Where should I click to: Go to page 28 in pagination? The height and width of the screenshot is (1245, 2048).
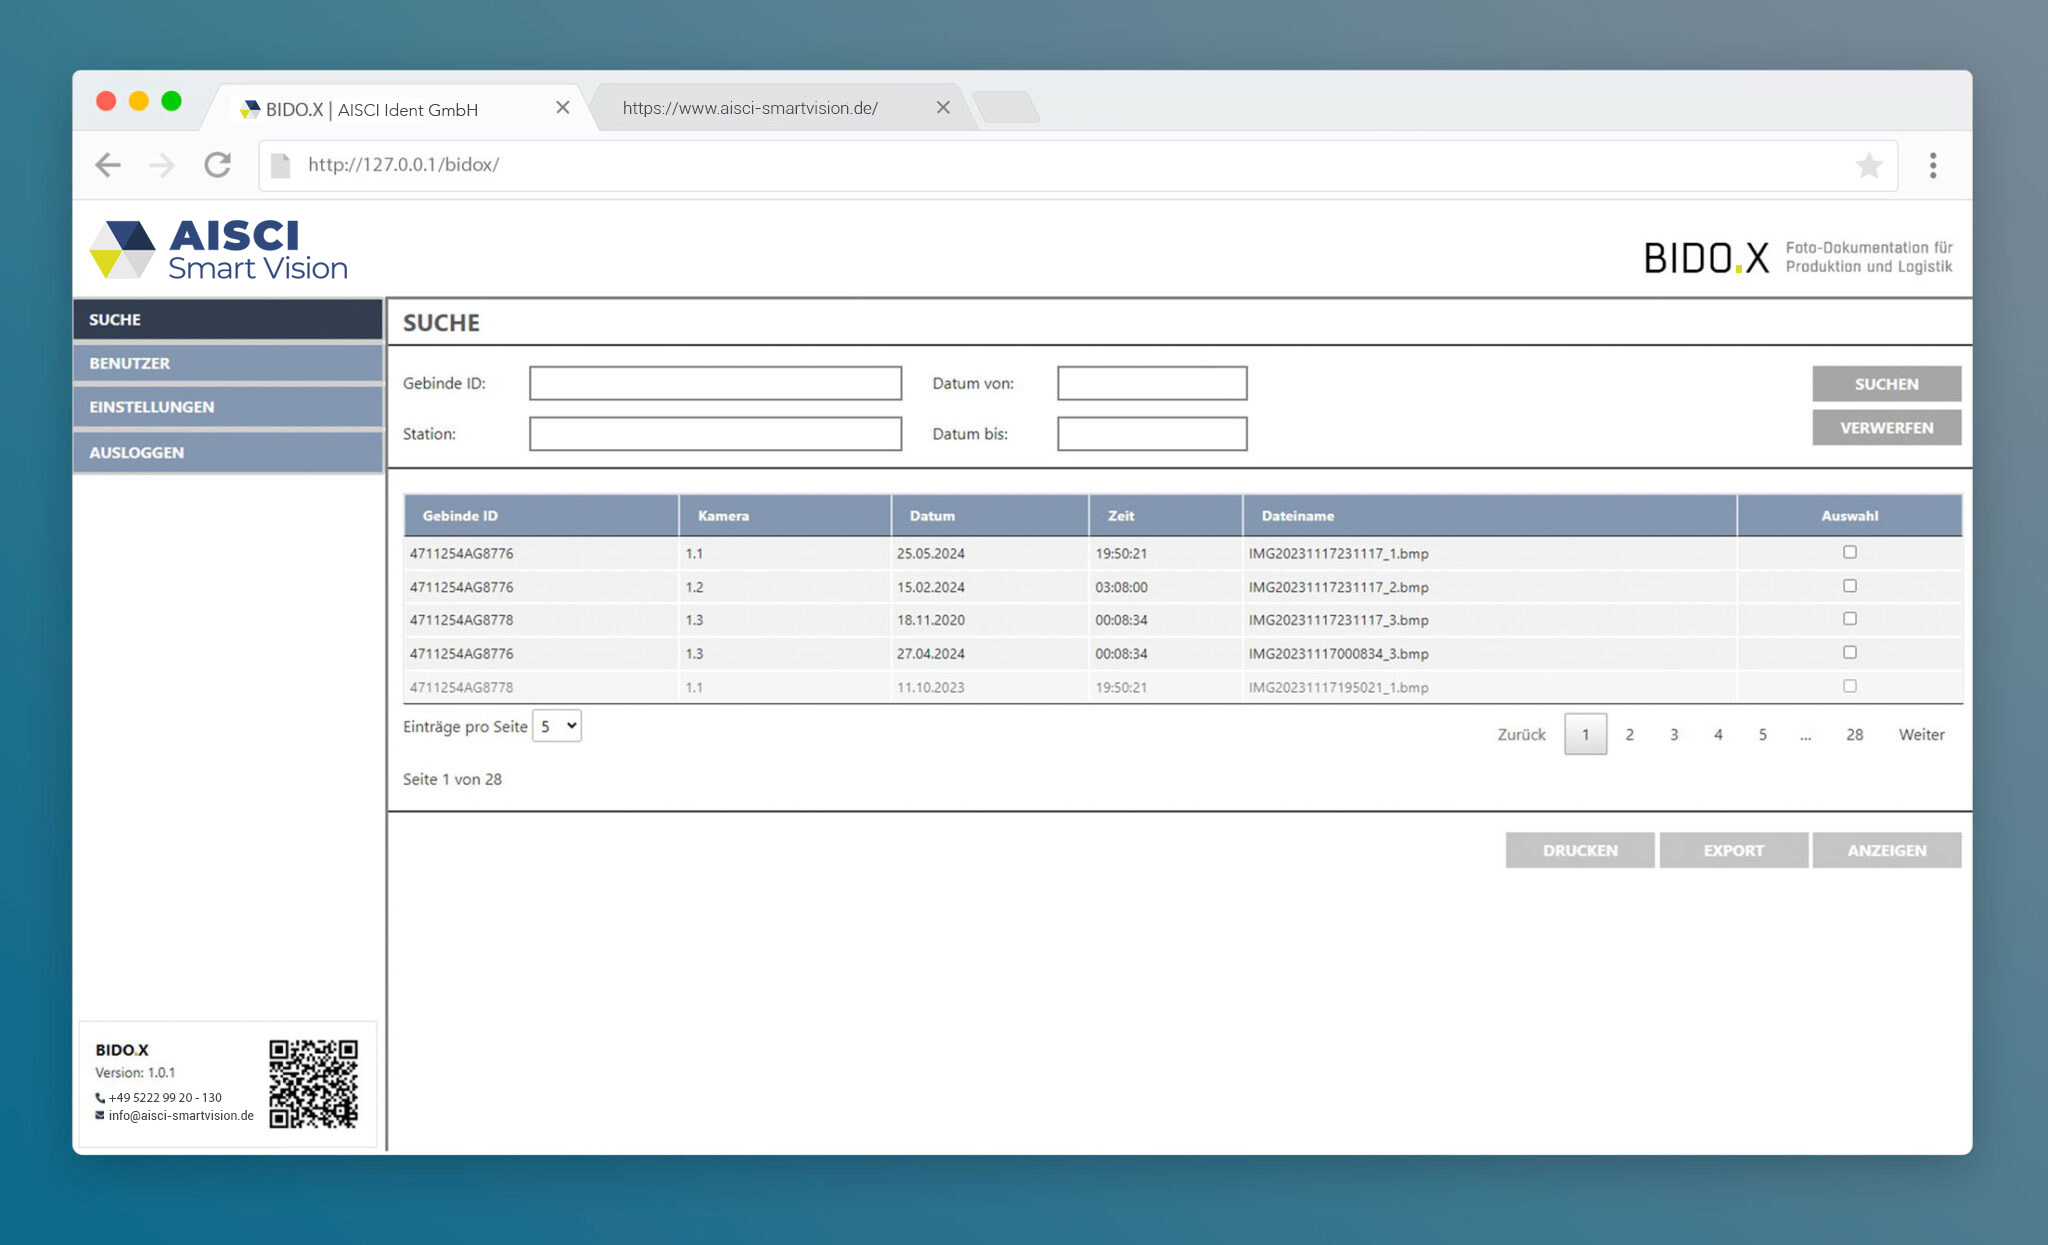tap(1854, 734)
